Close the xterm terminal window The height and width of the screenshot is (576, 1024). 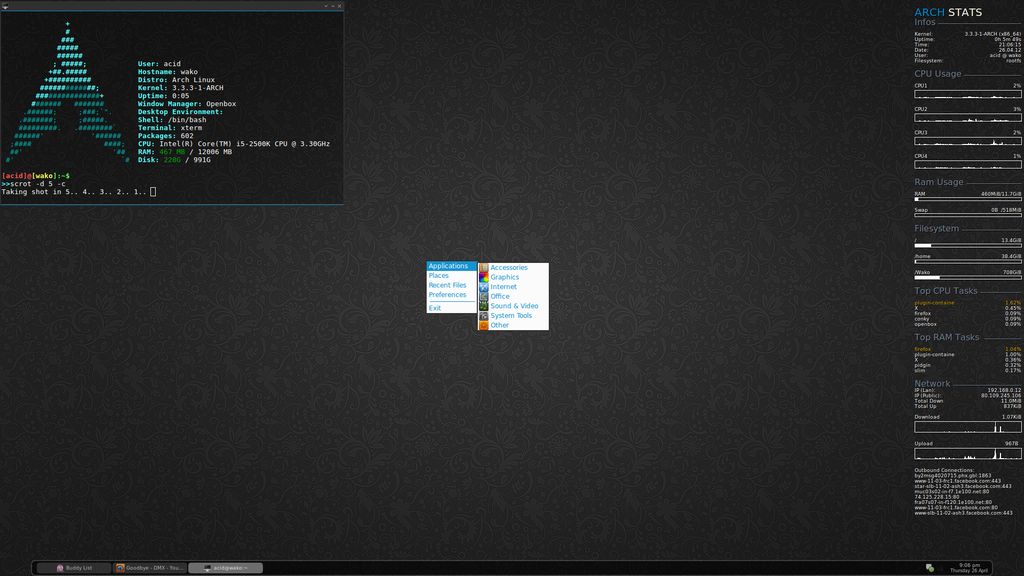point(338,6)
